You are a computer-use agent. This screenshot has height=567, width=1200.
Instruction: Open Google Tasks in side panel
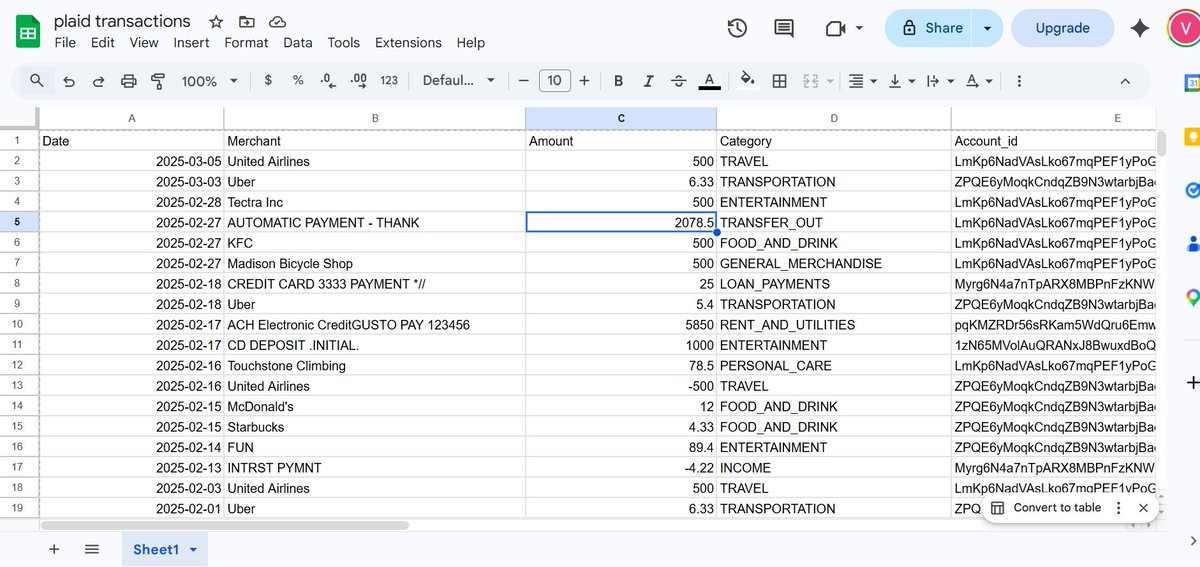1192,190
